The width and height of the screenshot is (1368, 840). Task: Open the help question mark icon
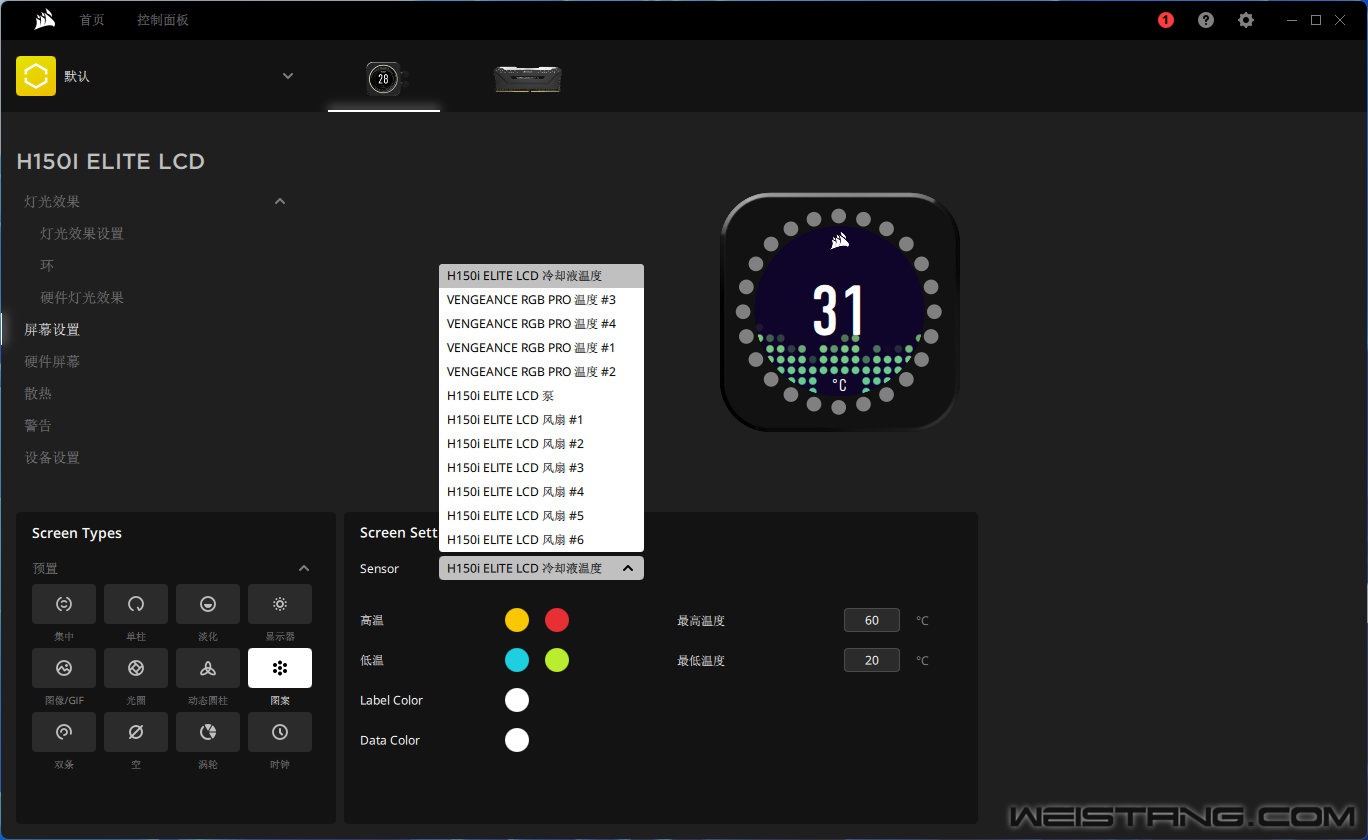click(1206, 20)
